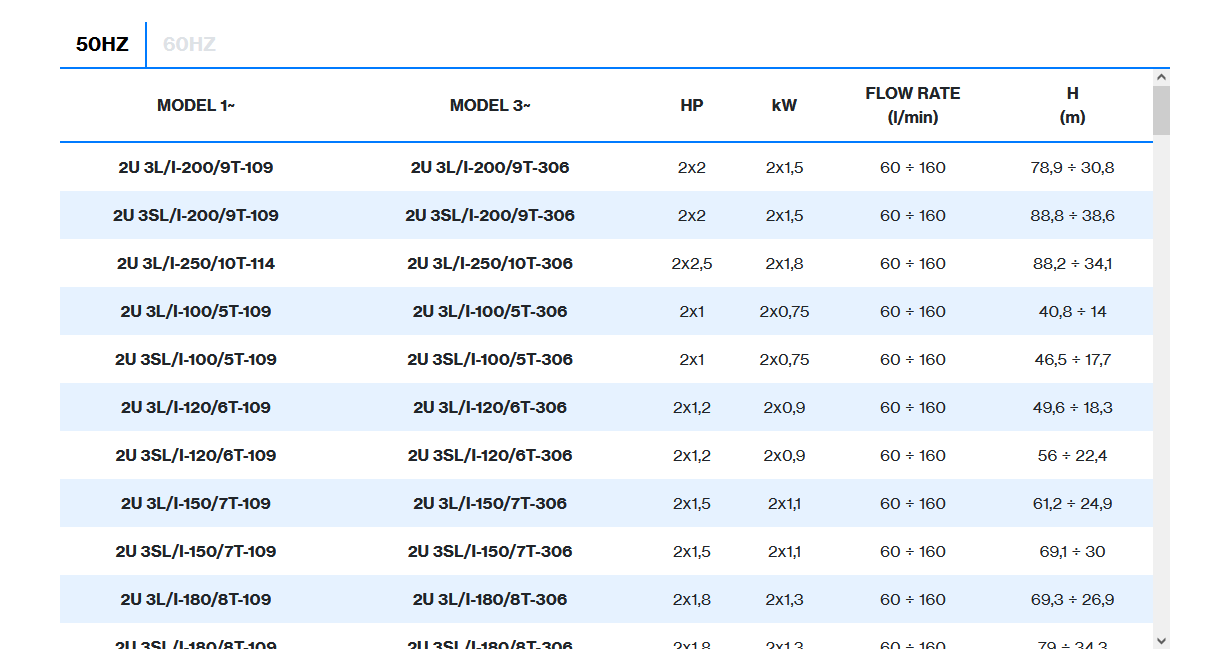Switch to the 60HZ tab
Image resolution: width=1221 pixels, height=672 pixels.
click(189, 44)
